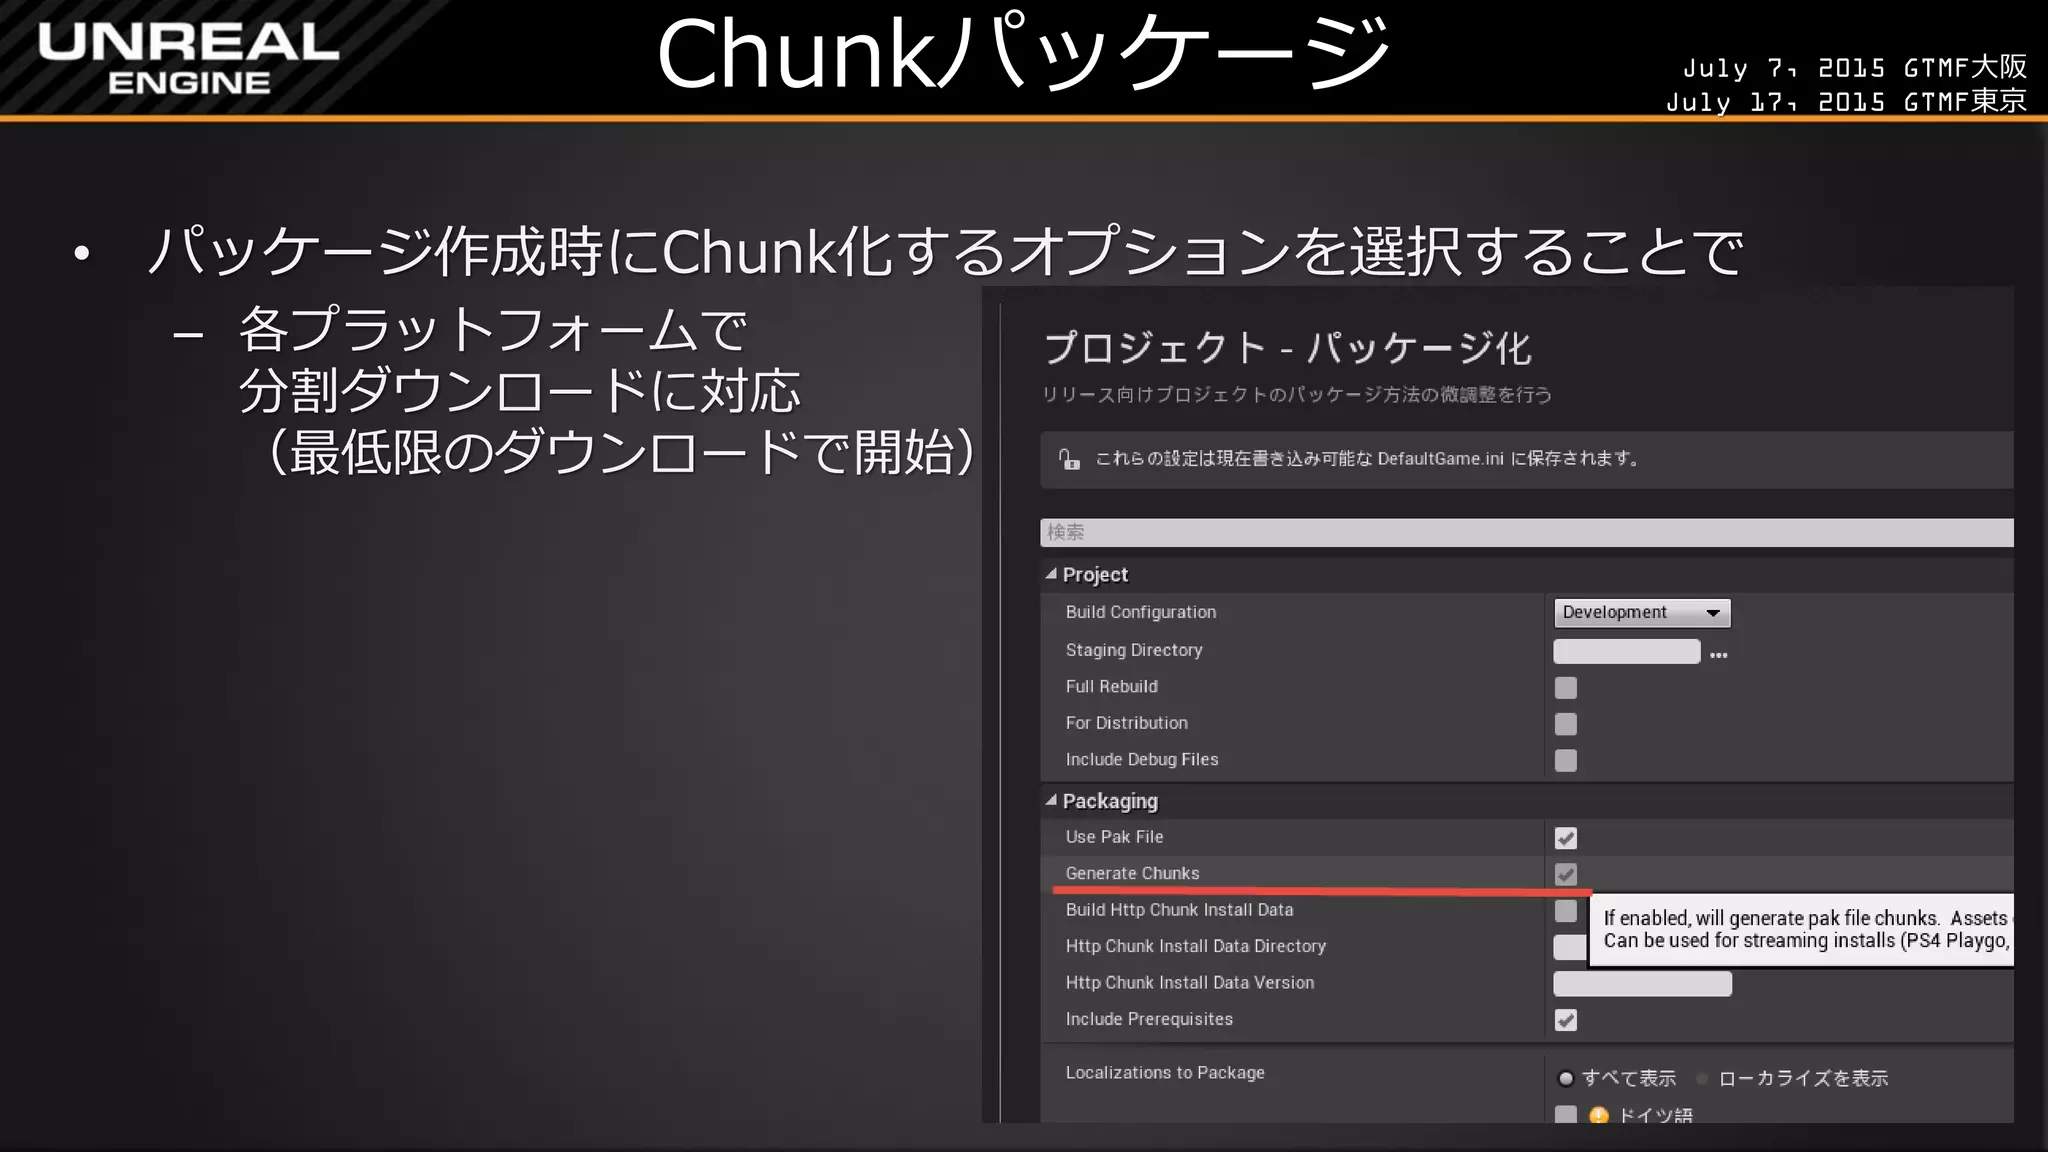Select the ローカライズを表示 radio button

point(1701,1078)
